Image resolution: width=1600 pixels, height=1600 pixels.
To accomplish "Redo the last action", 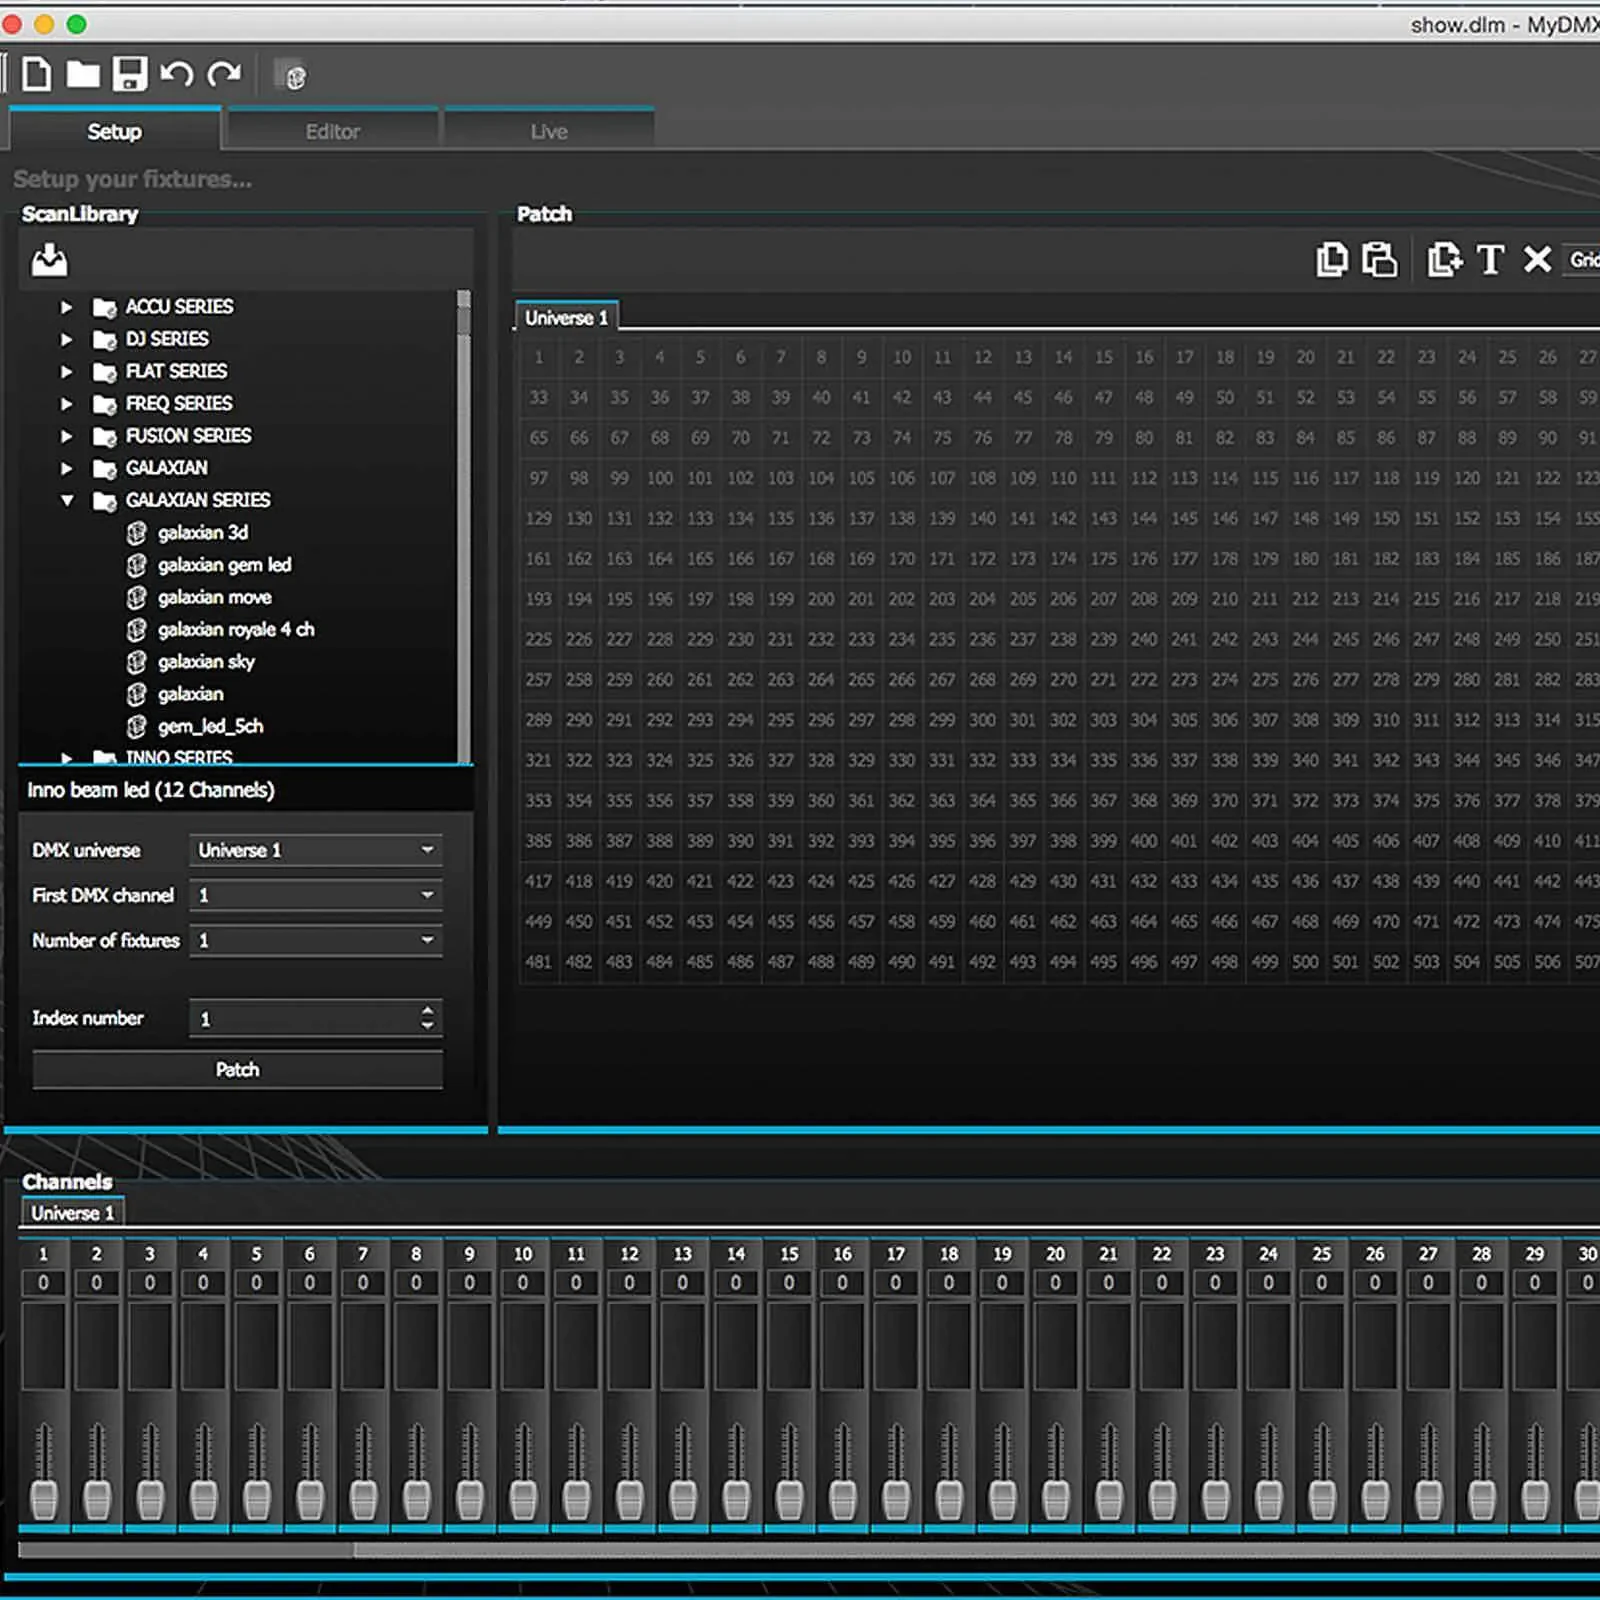I will 224,75.
